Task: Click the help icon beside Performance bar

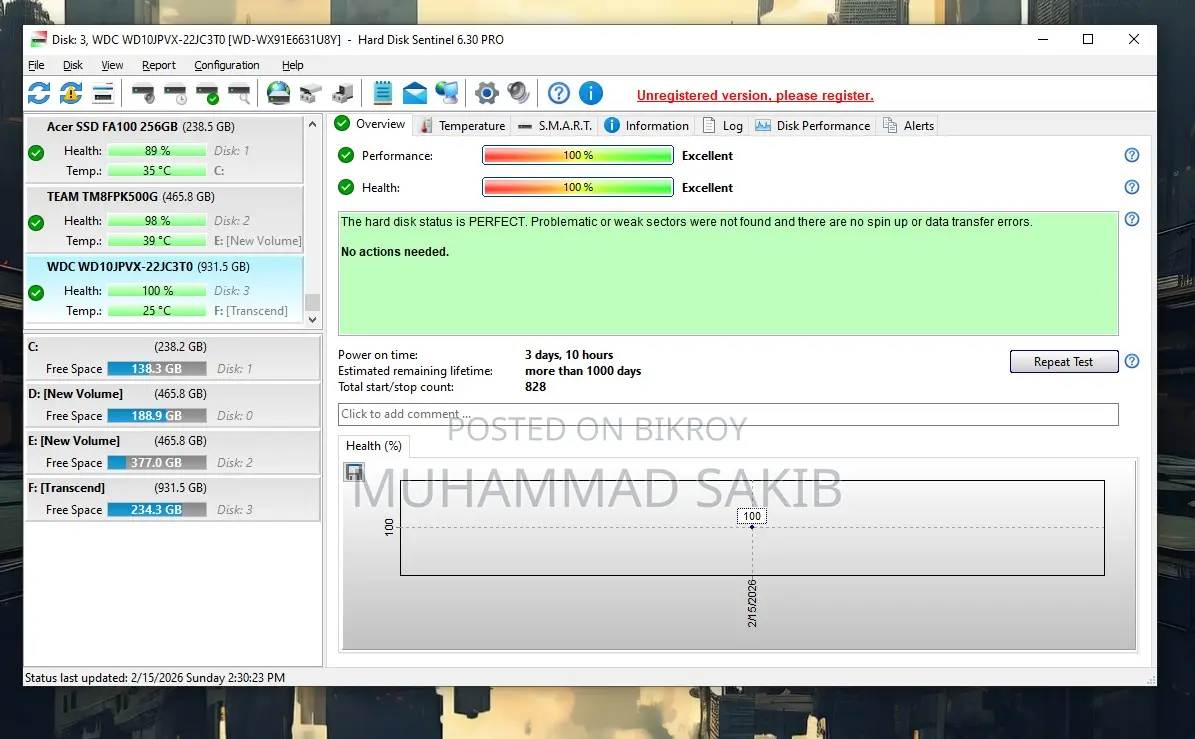Action: [x=1132, y=155]
